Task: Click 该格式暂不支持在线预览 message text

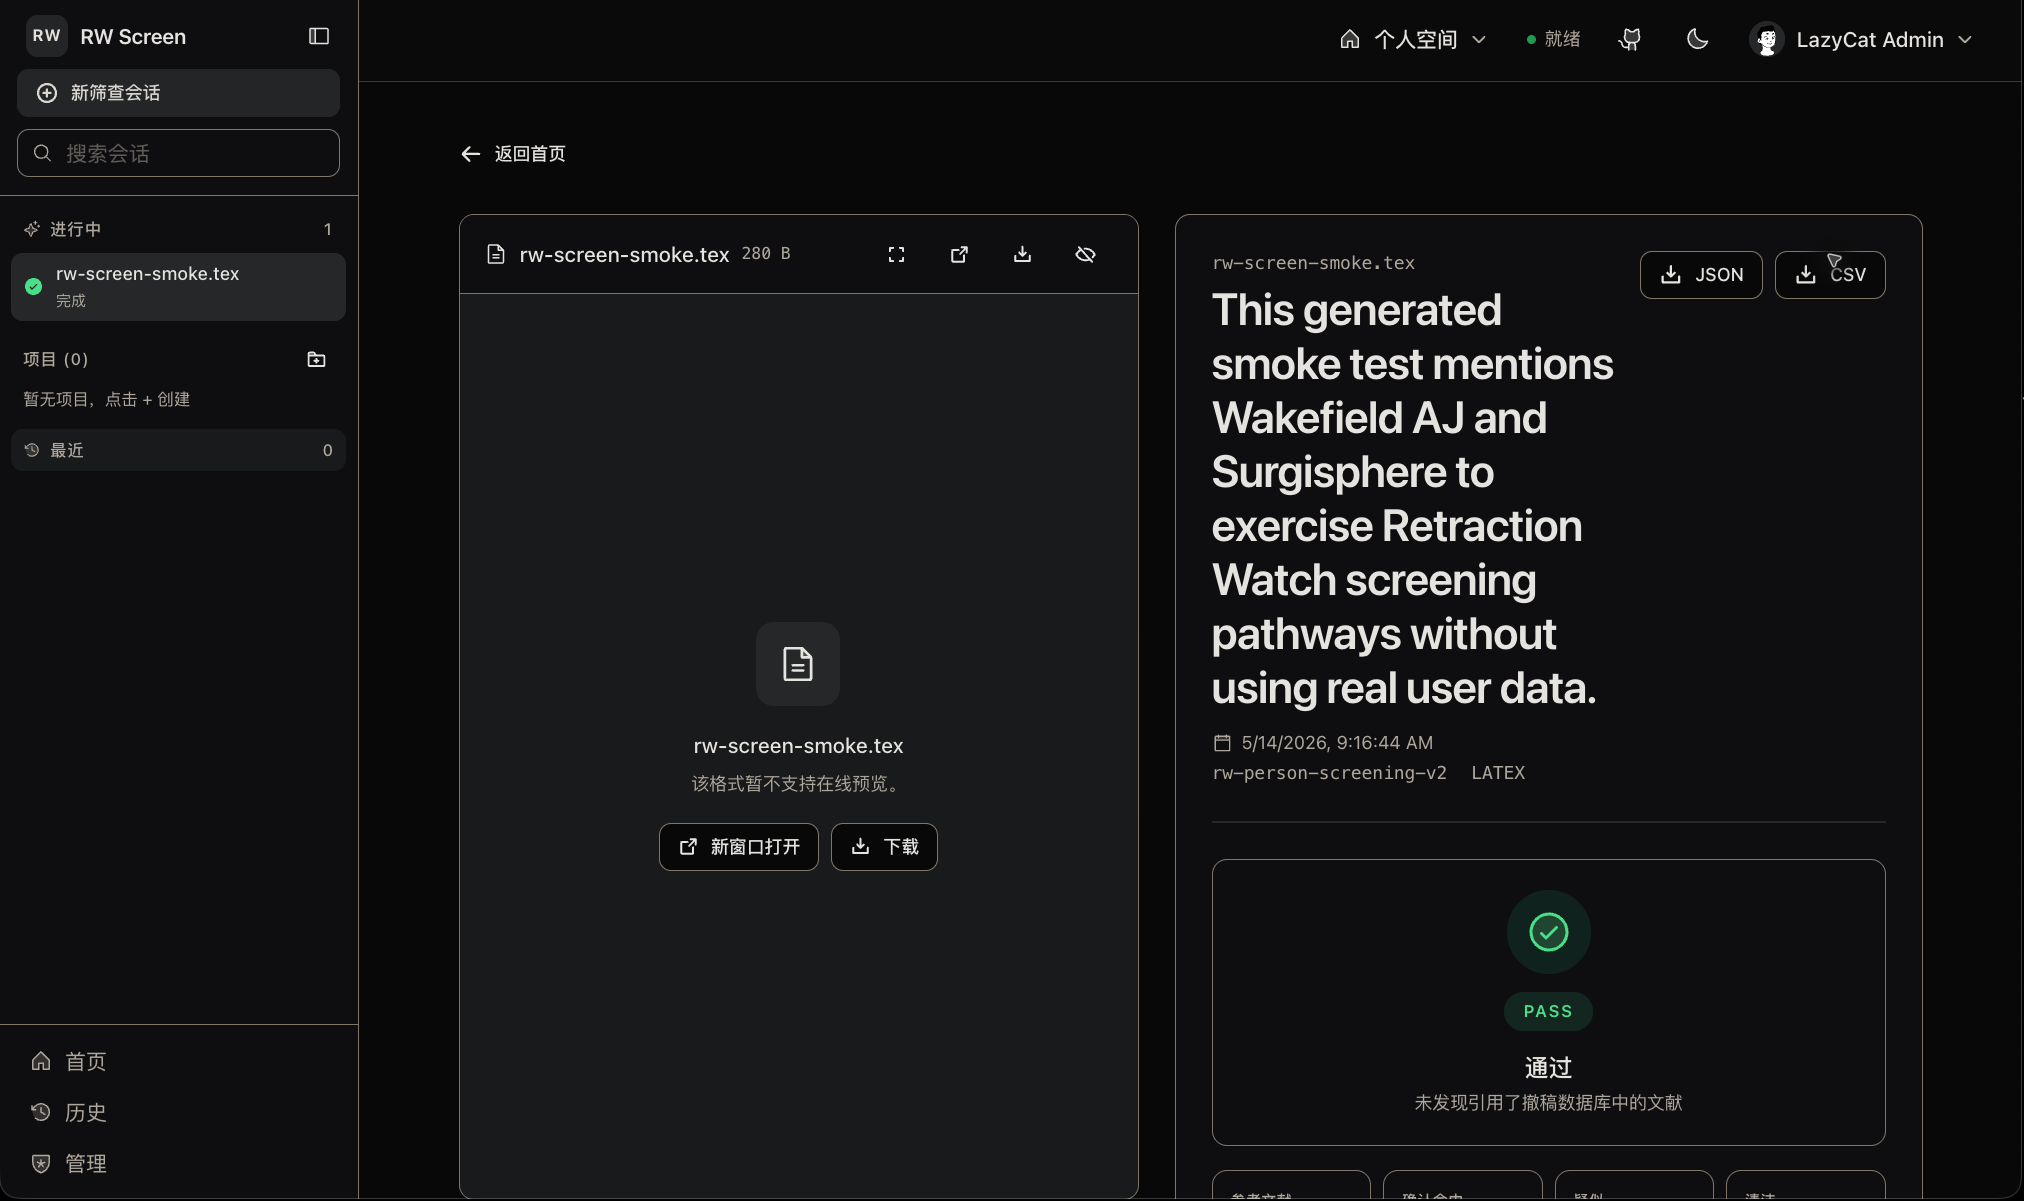Action: [x=798, y=784]
